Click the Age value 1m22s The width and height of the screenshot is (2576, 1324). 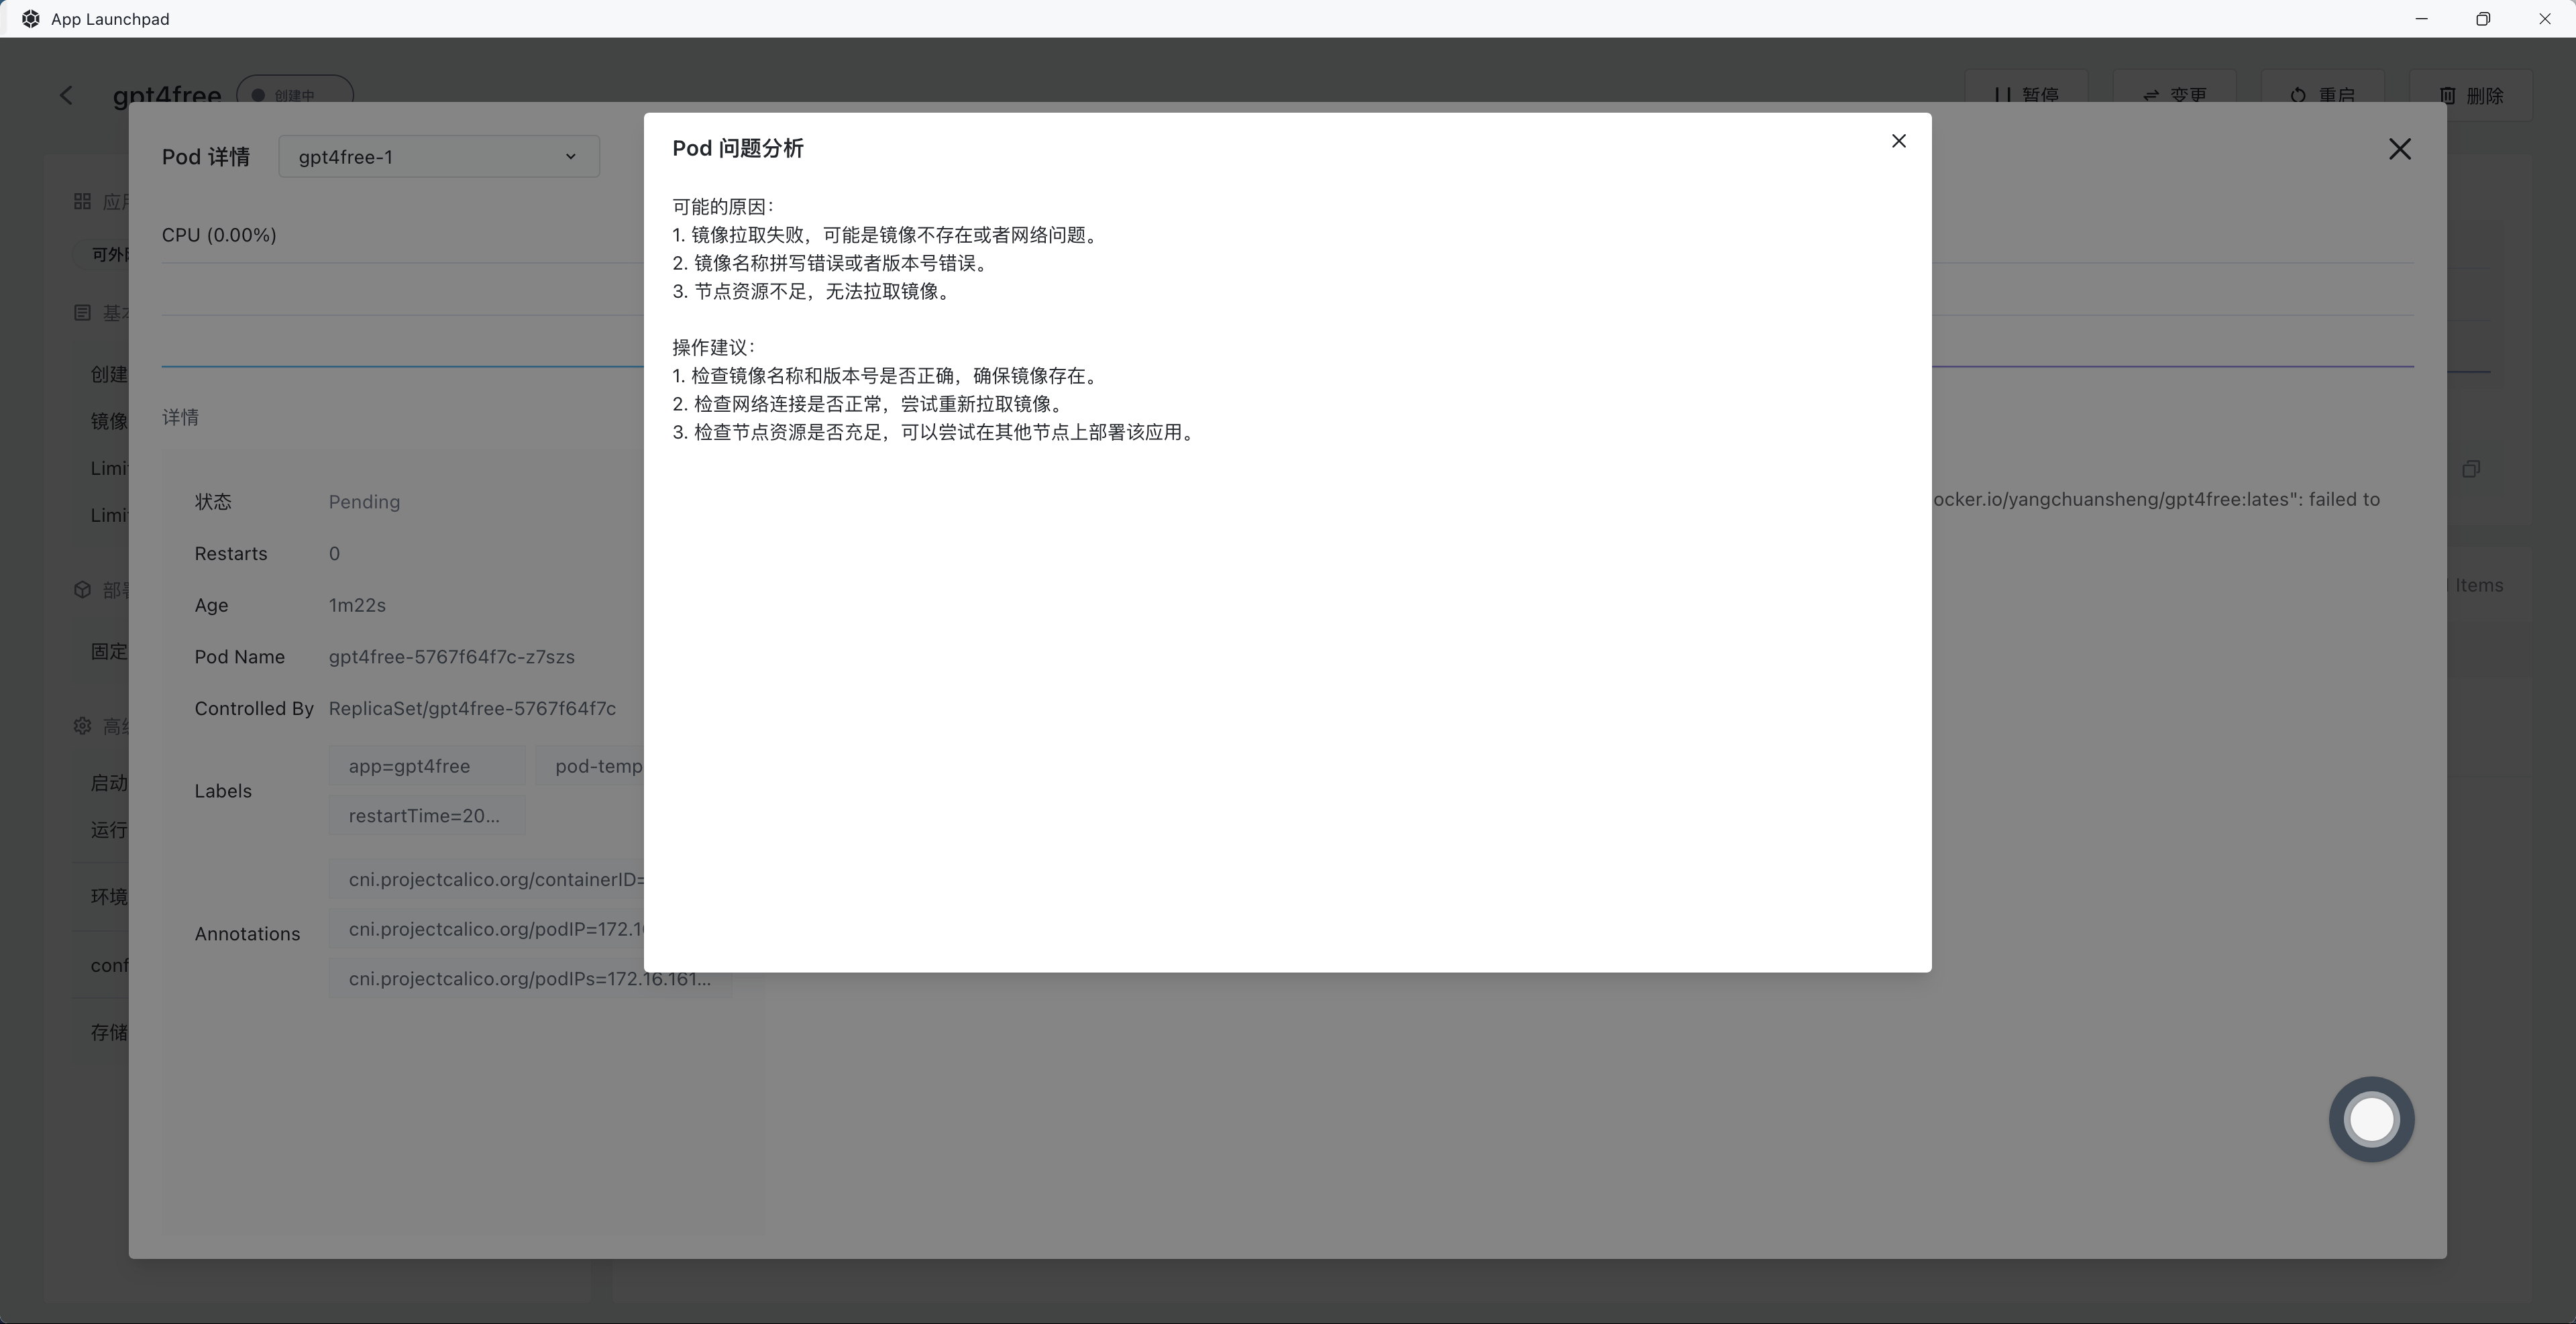tap(357, 605)
